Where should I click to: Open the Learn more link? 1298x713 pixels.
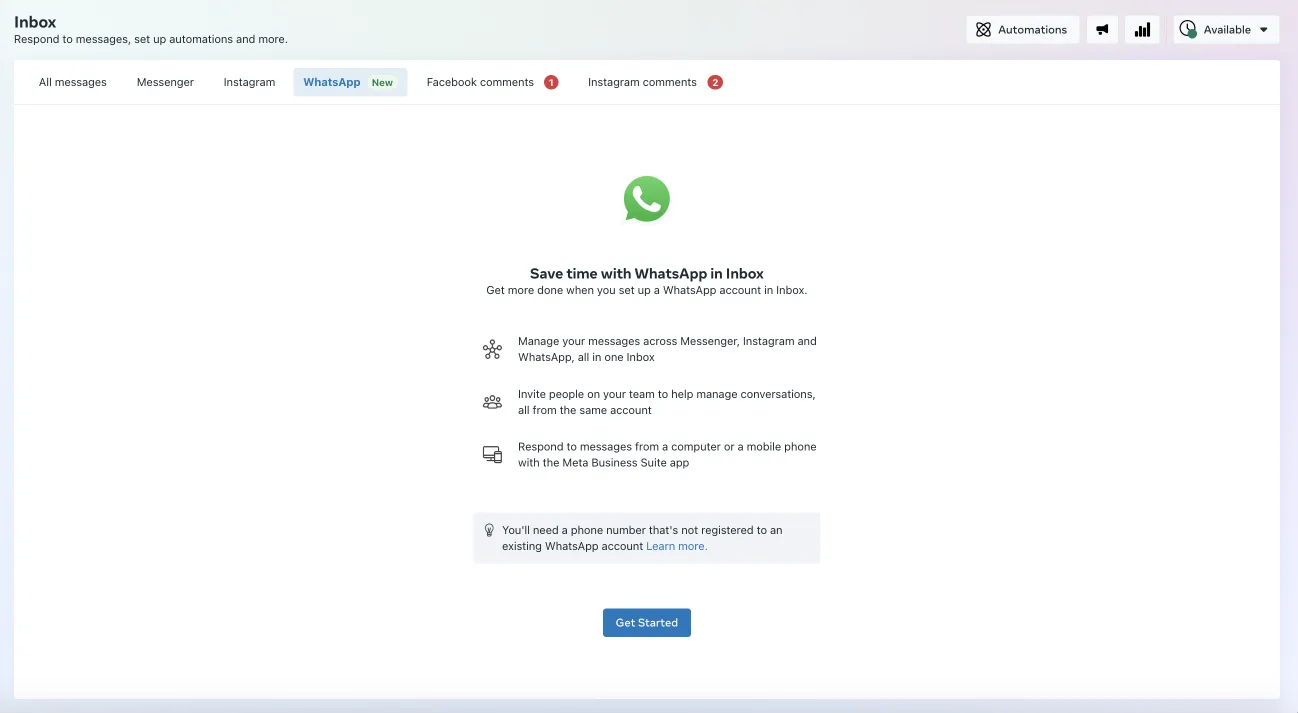(x=675, y=546)
